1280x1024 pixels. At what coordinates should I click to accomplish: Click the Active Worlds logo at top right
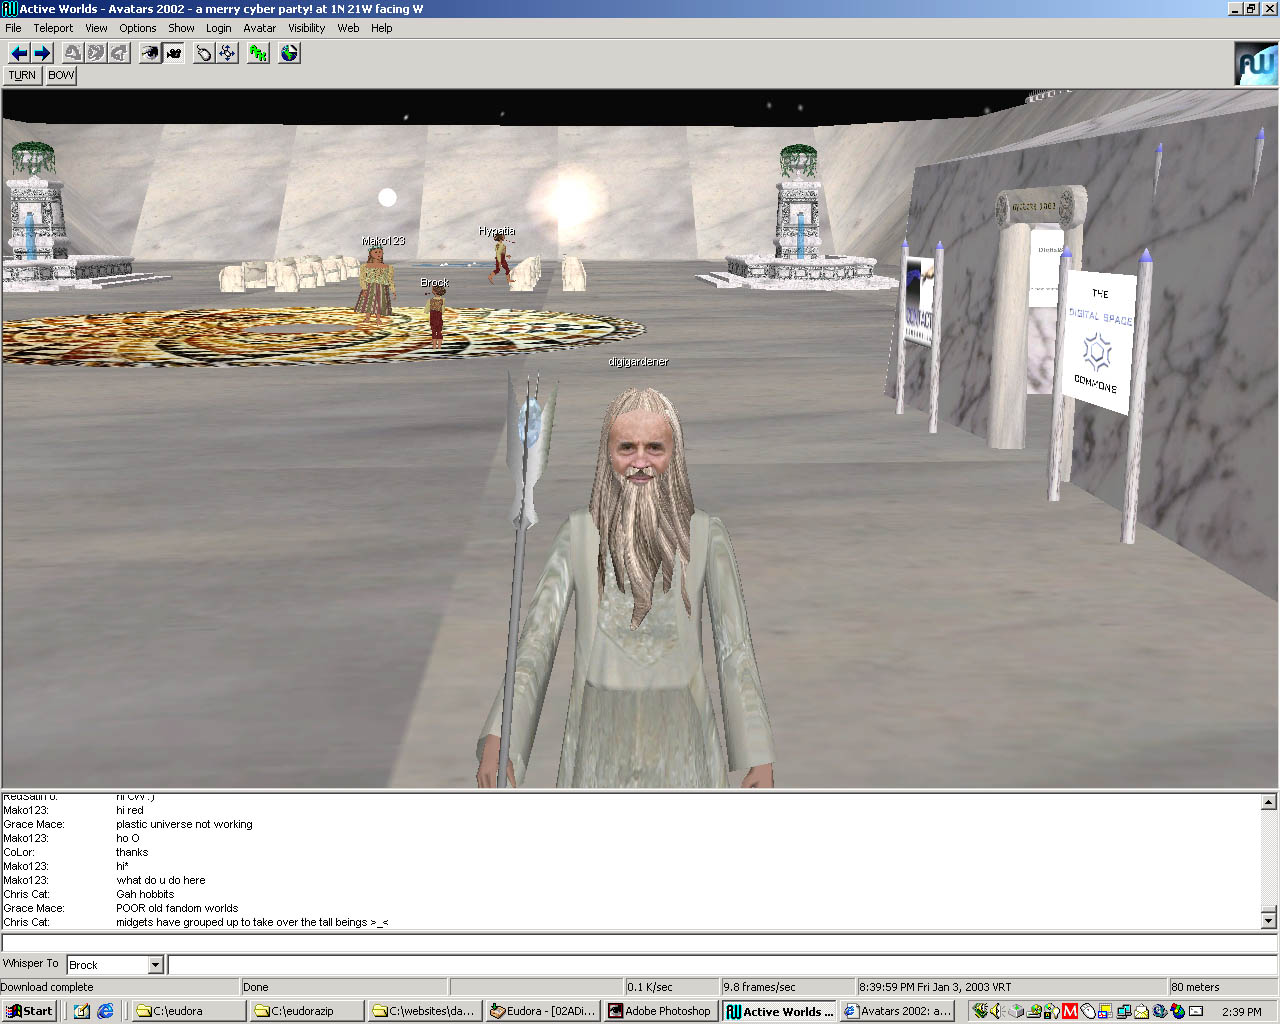point(1255,64)
